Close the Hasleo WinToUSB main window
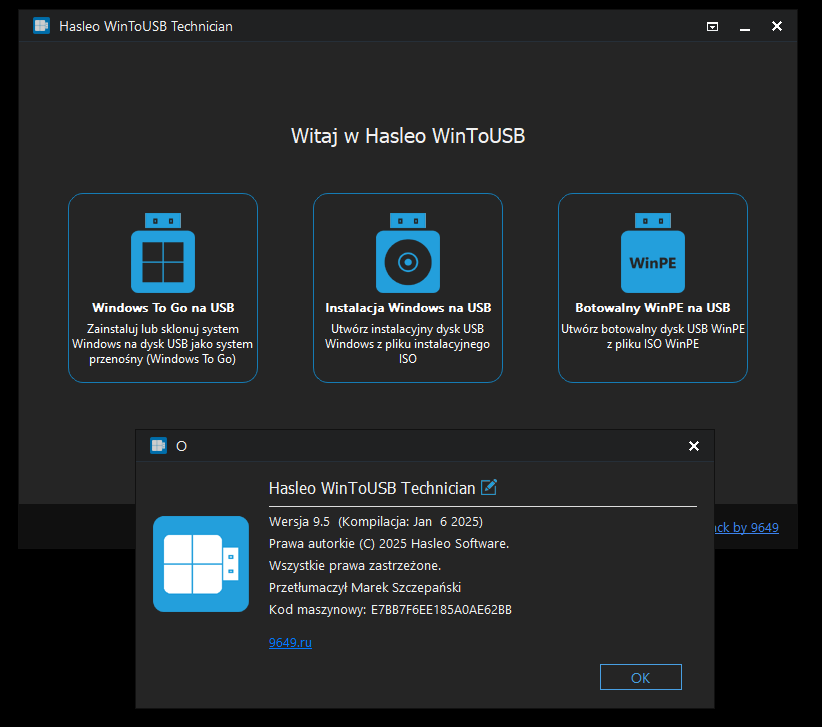The image size is (822, 727). [777, 26]
